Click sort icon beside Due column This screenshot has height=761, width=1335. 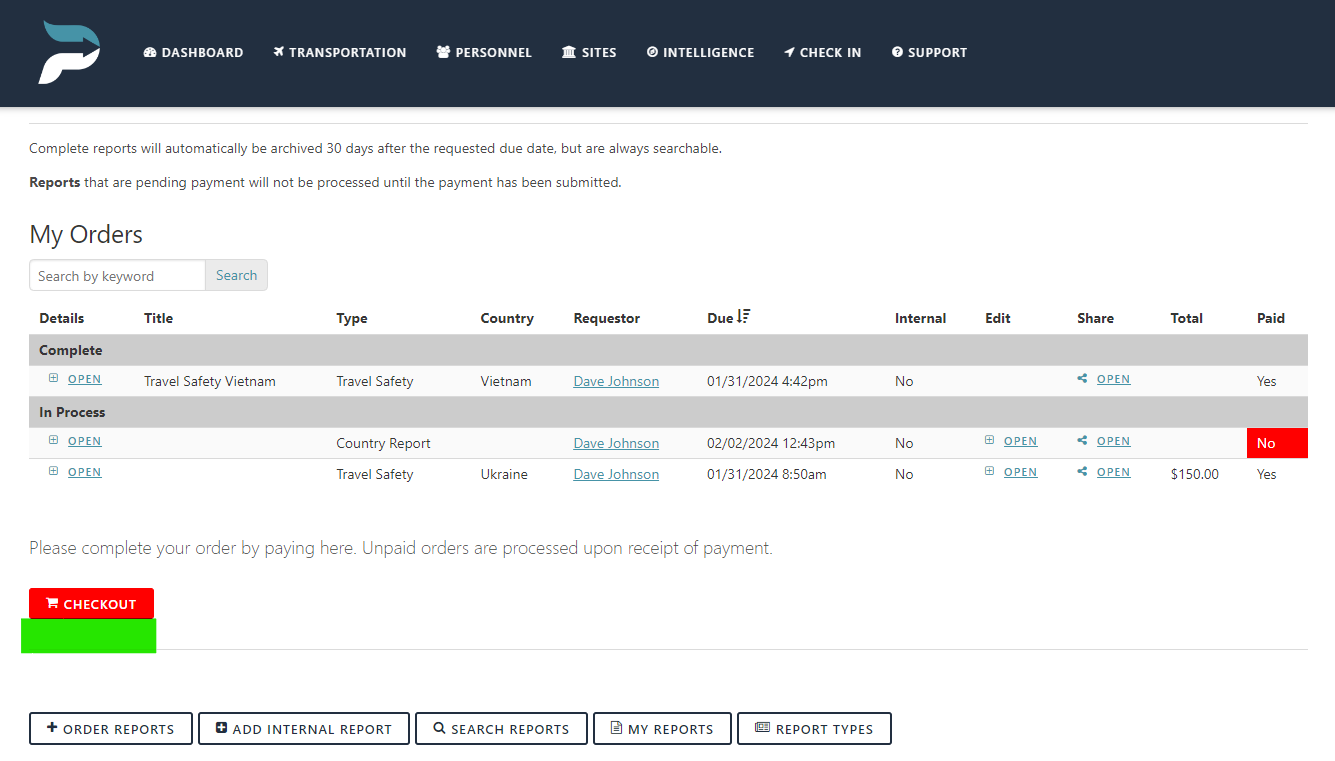743,317
